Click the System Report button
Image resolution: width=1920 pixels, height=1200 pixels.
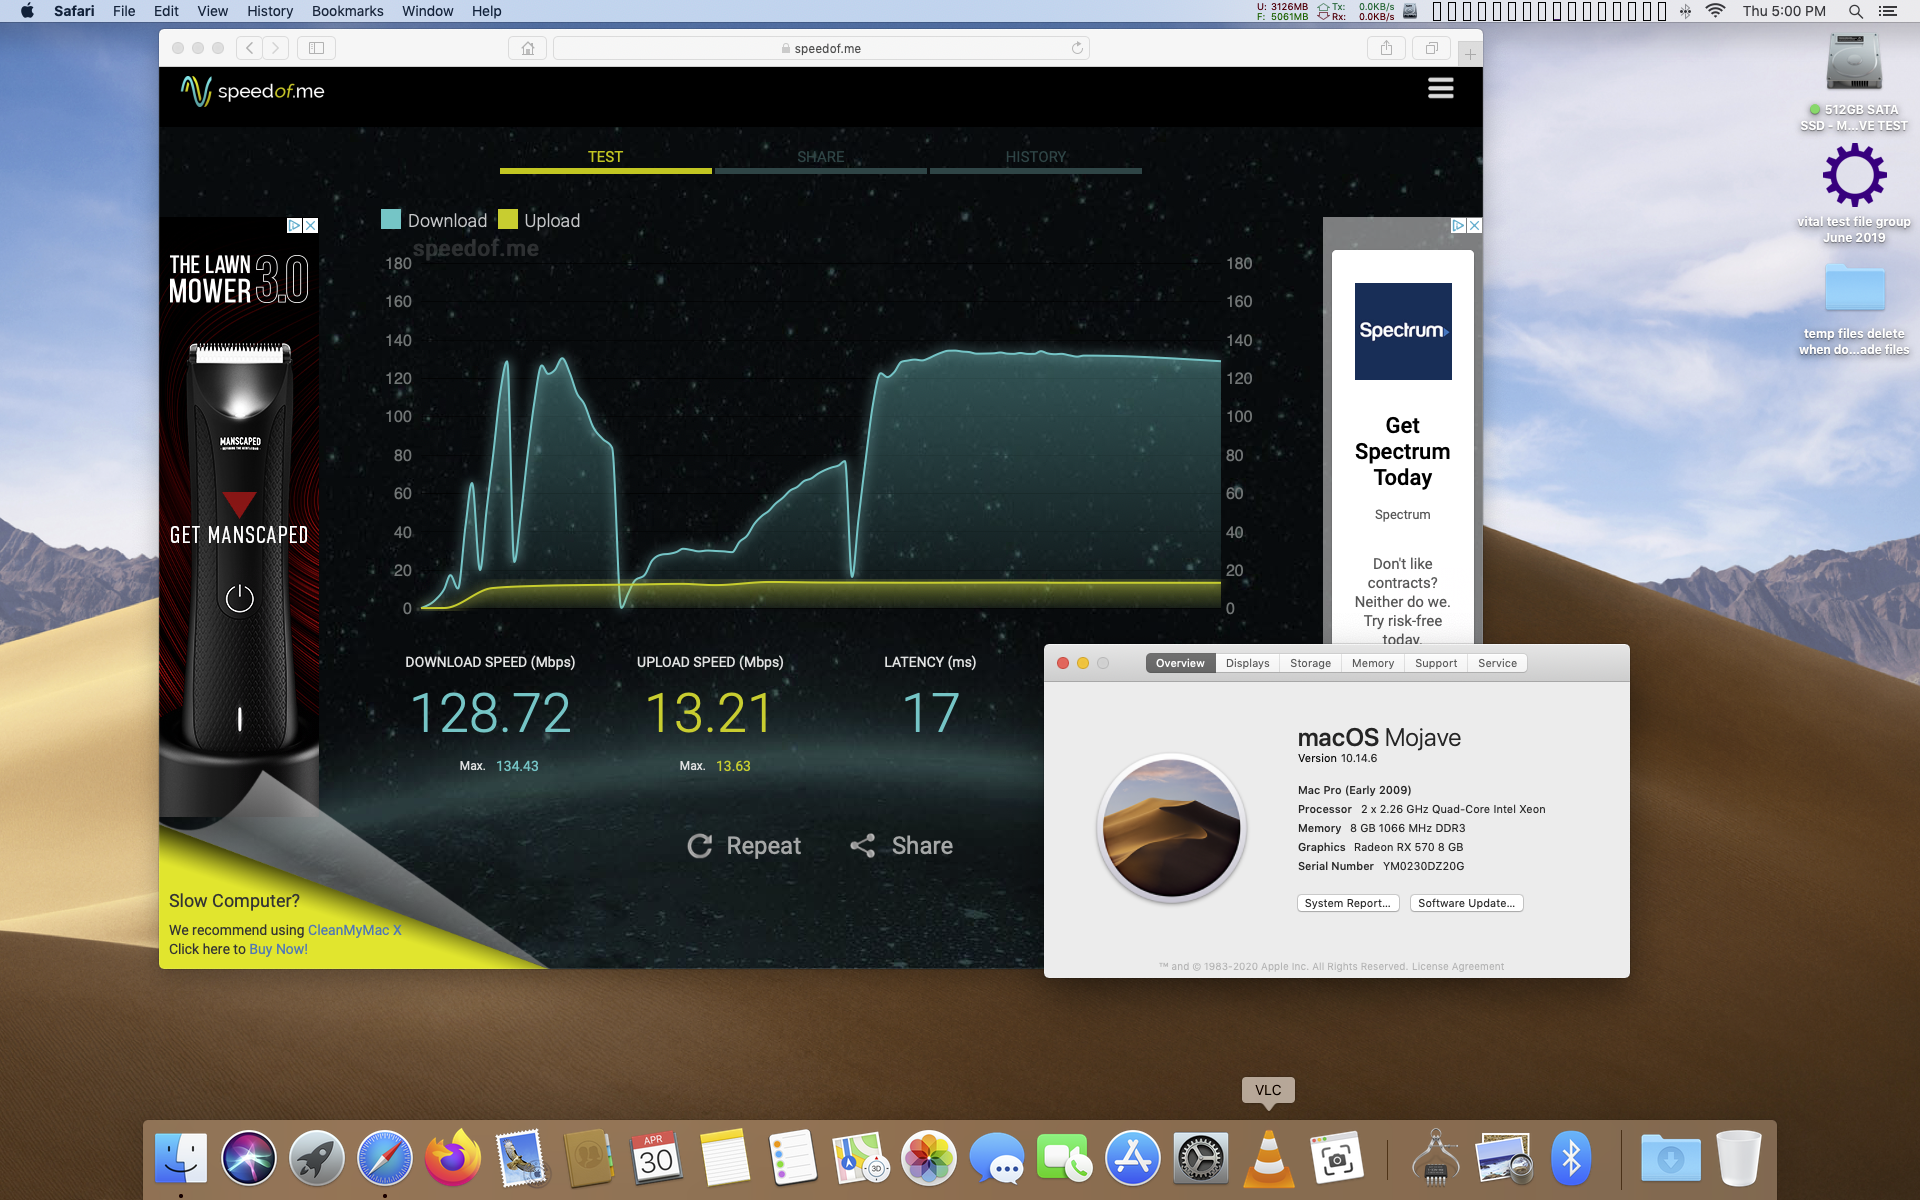[x=1347, y=903]
